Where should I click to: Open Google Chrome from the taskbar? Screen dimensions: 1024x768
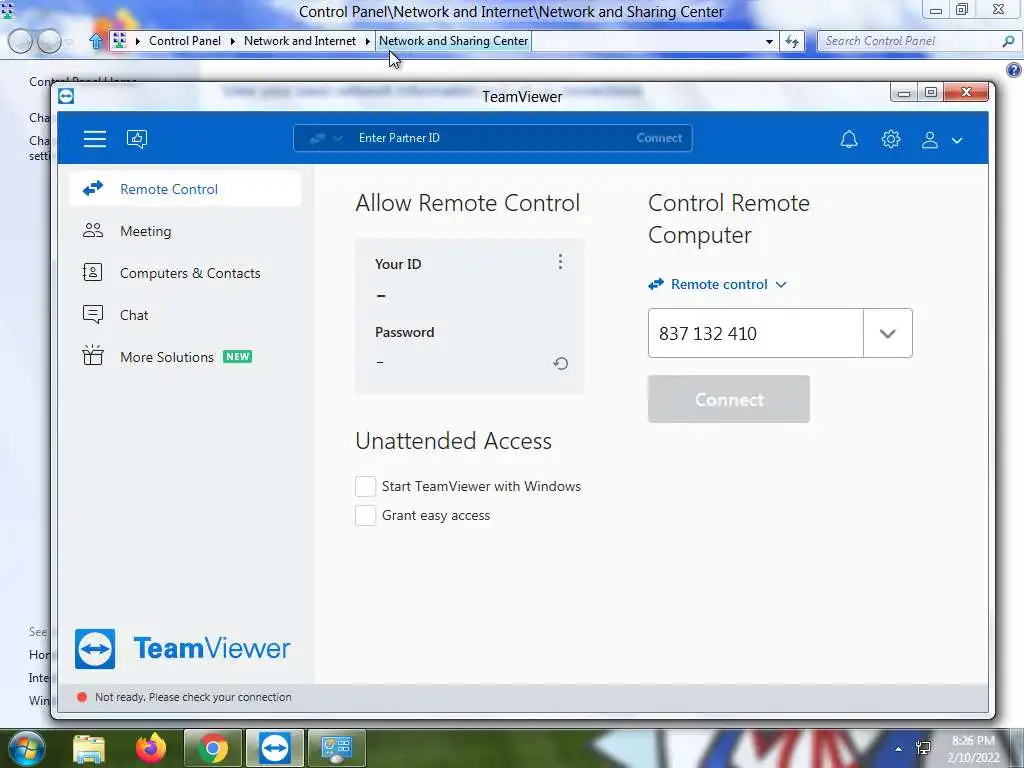212,748
